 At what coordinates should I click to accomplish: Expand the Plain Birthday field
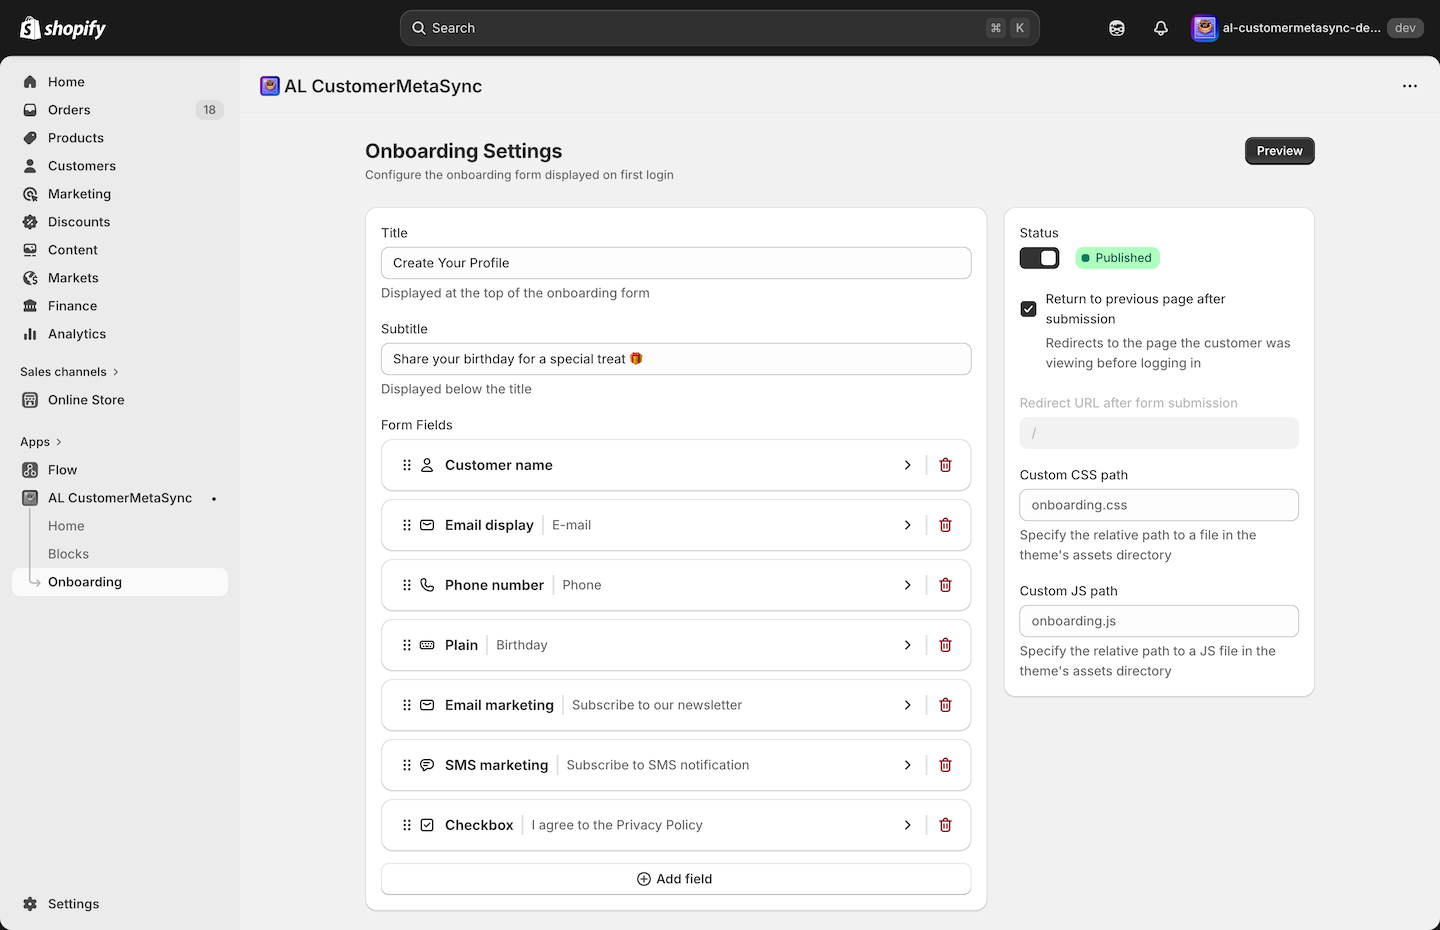[x=907, y=645]
